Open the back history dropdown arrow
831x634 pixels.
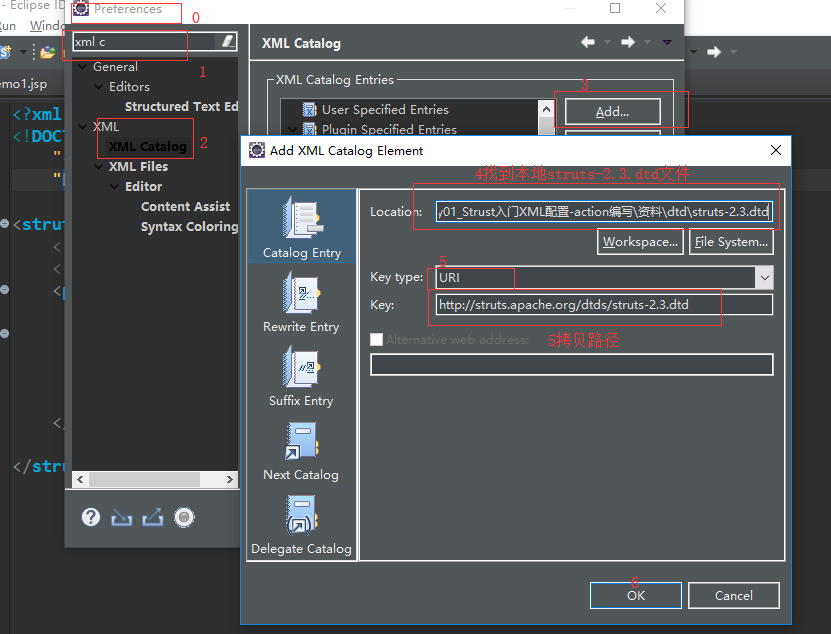point(607,42)
